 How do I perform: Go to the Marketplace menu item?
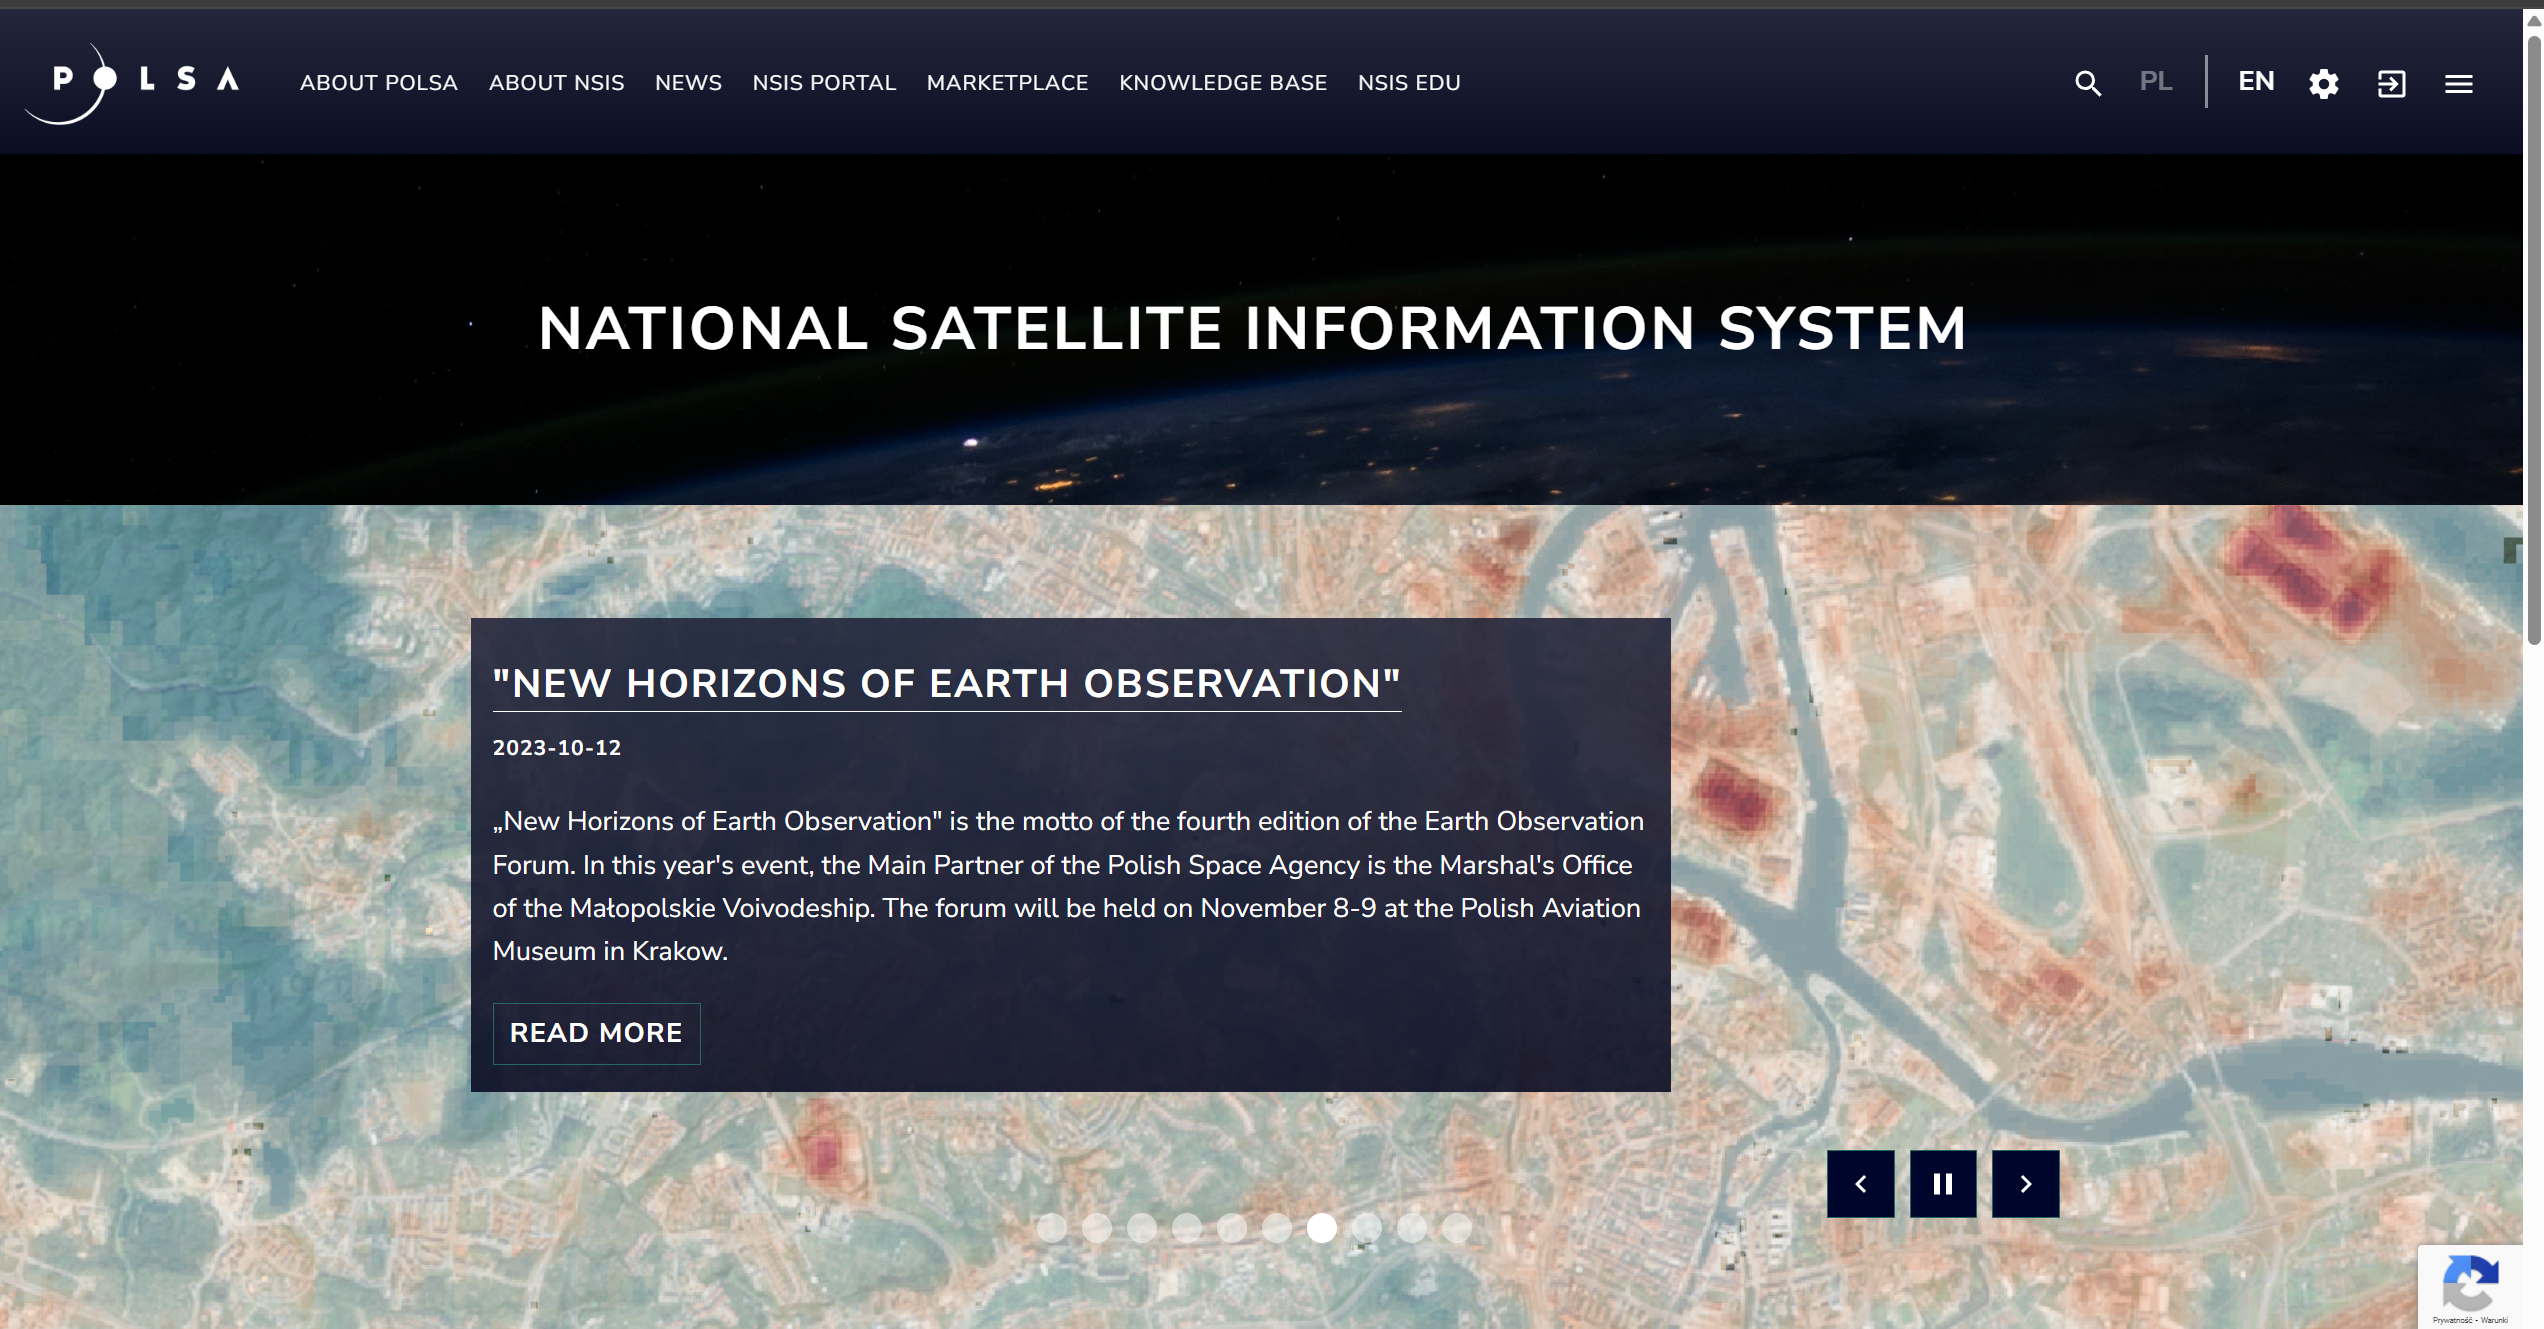click(x=1007, y=83)
